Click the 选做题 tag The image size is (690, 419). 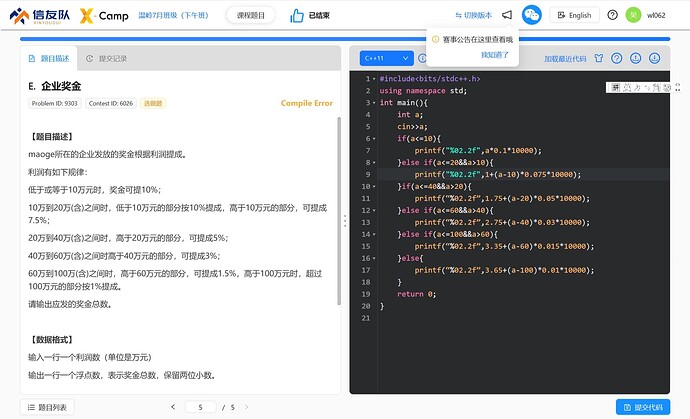coord(153,103)
